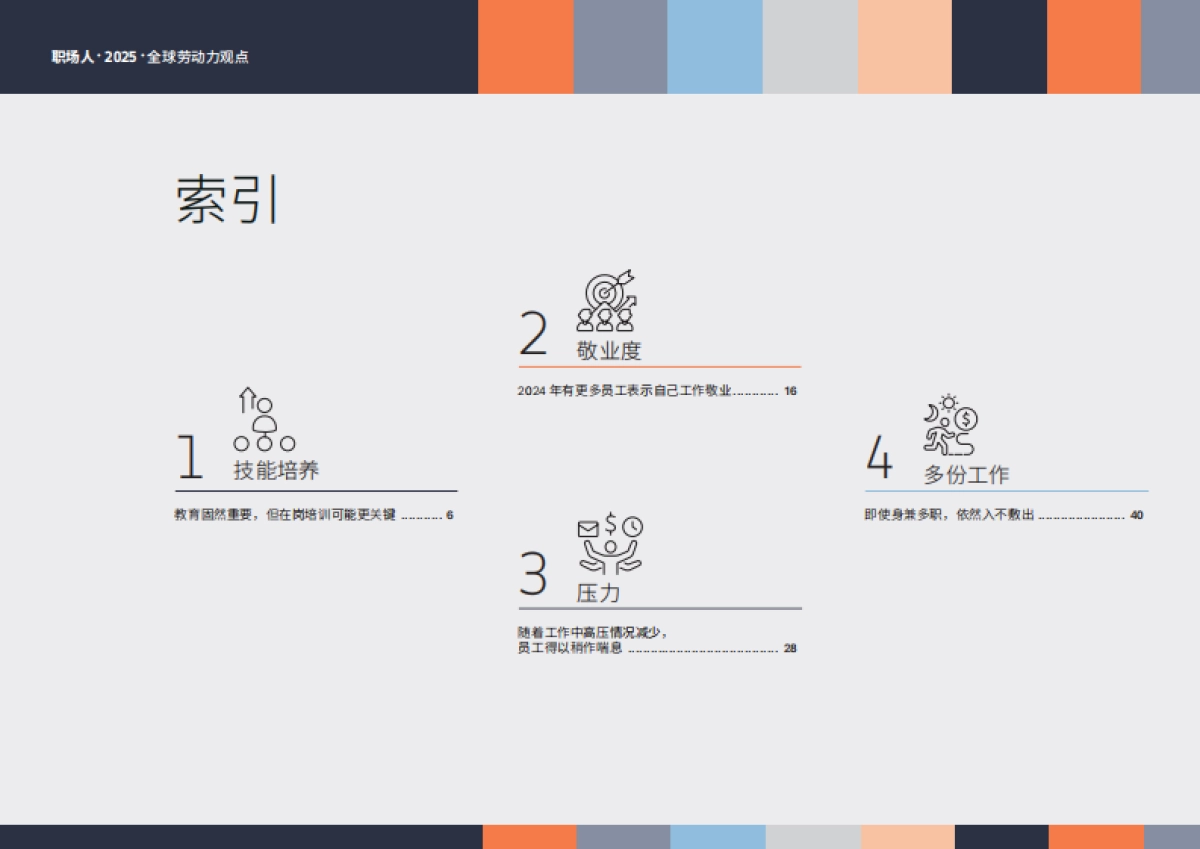Click the clock symbol in the 压力 icon
Viewport: 1200px width, 849px height.
(634, 527)
